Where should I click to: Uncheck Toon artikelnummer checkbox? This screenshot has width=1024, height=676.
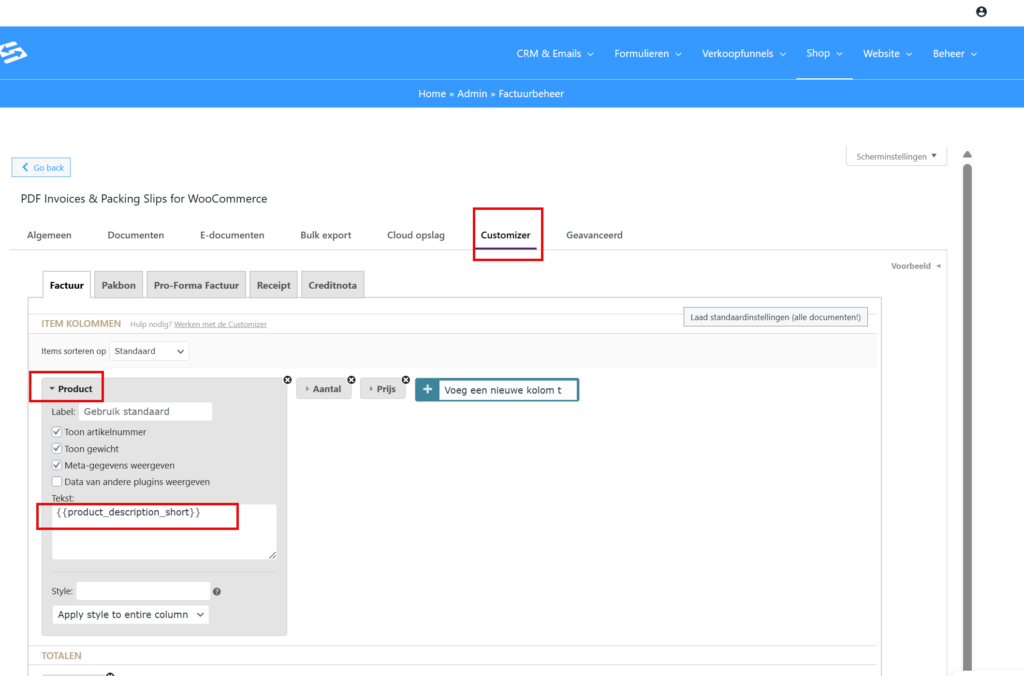(57, 432)
